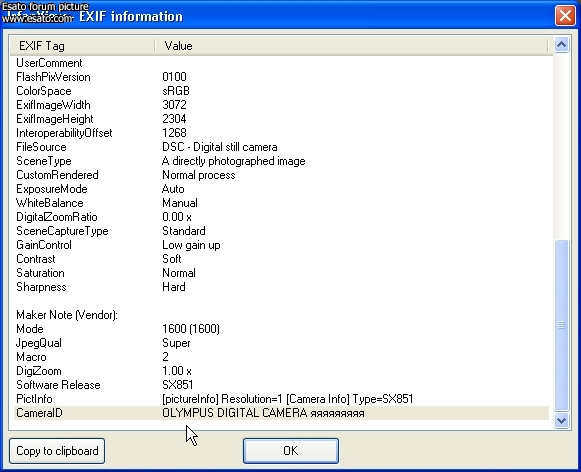Click the [pictureInfo] Resolution=1 value
581x472 pixels.
click(288, 399)
